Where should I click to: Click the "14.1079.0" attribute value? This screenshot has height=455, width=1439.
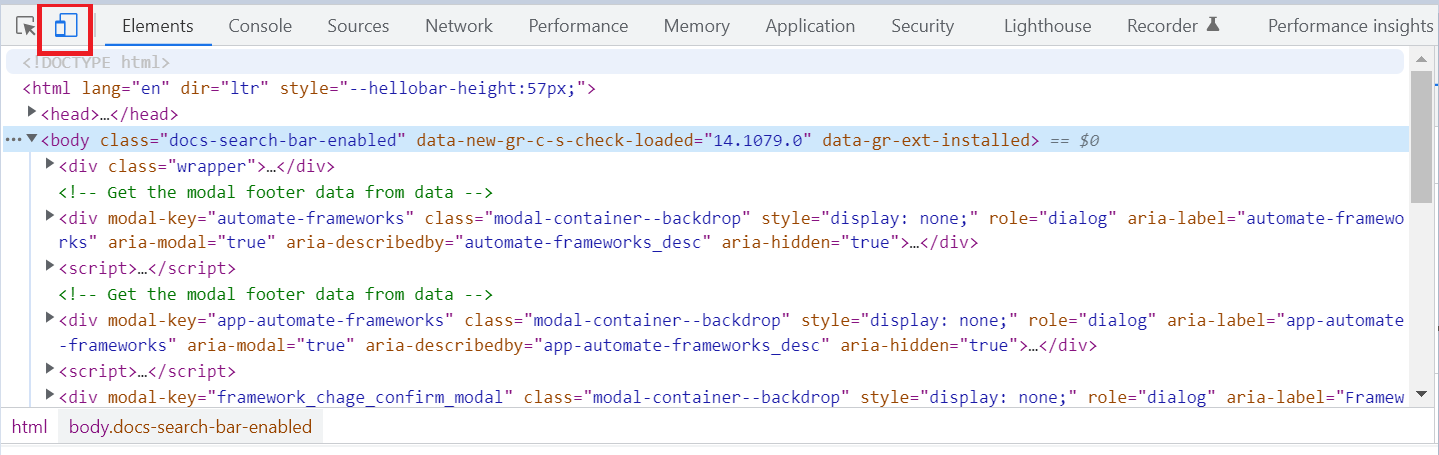758,140
